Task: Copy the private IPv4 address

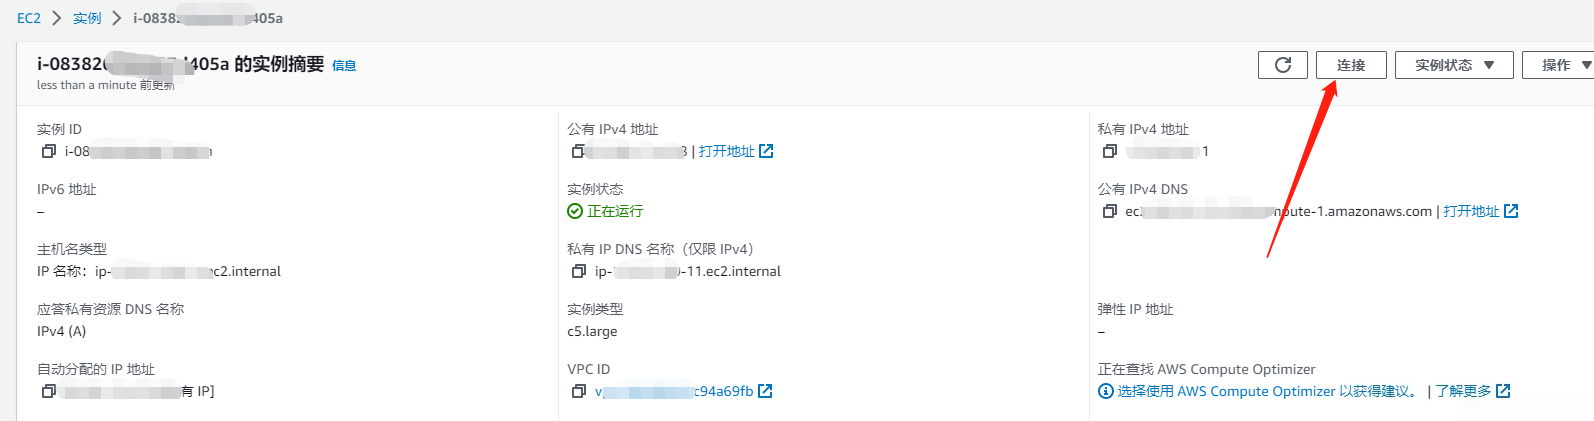Action: [x=1109, y=152]
